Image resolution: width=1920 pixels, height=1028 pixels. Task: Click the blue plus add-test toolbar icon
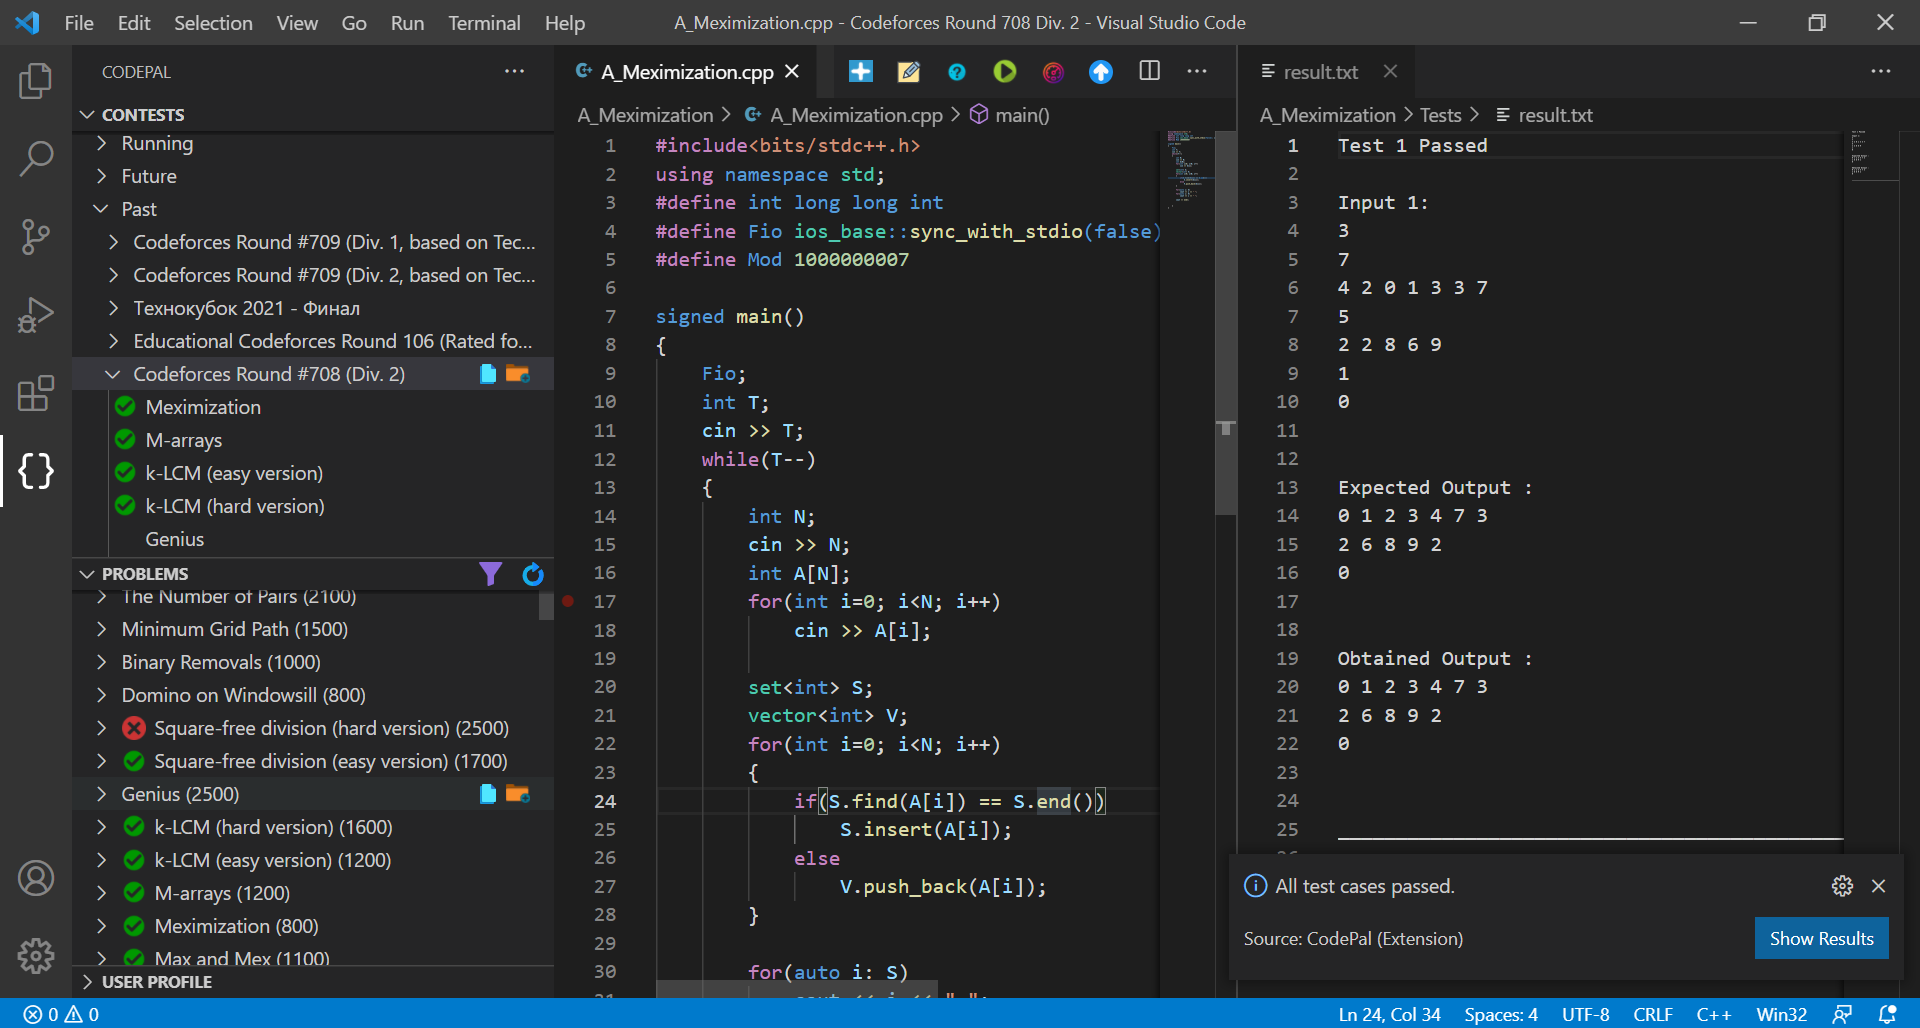[860, 72]
